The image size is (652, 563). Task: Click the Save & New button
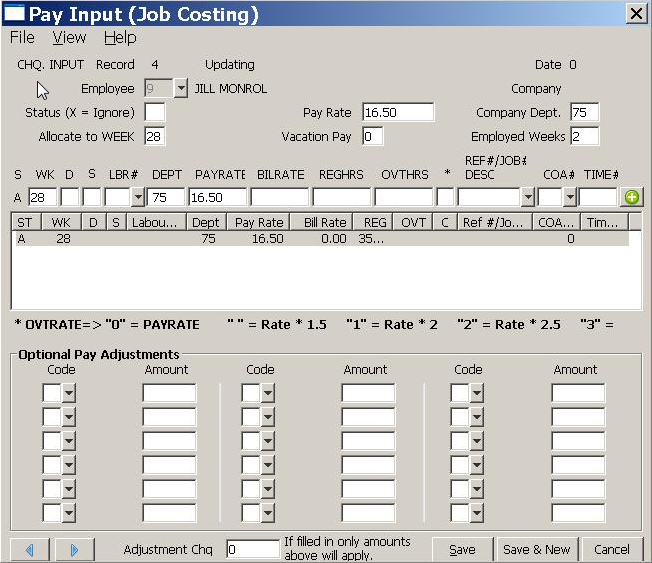[x=536, y=549]
